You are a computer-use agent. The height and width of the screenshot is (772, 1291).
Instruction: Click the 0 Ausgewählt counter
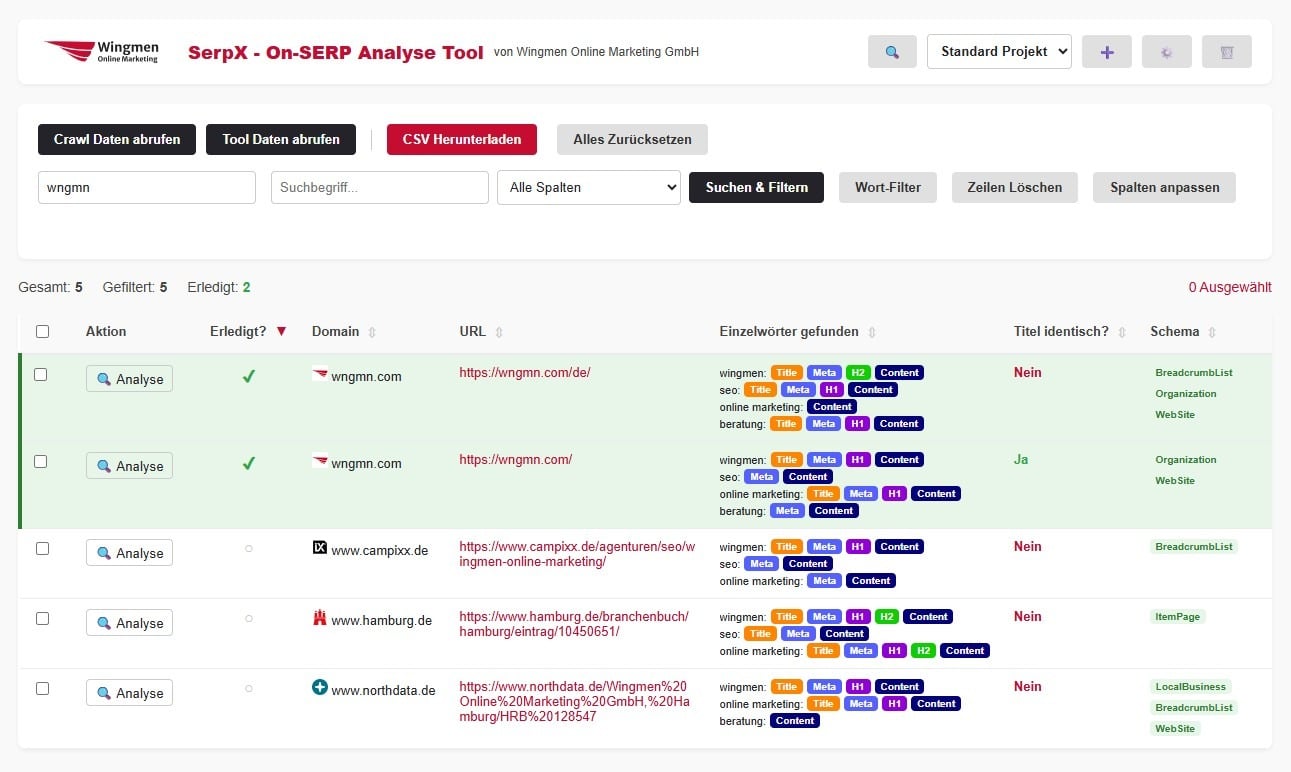[1230, 287]
